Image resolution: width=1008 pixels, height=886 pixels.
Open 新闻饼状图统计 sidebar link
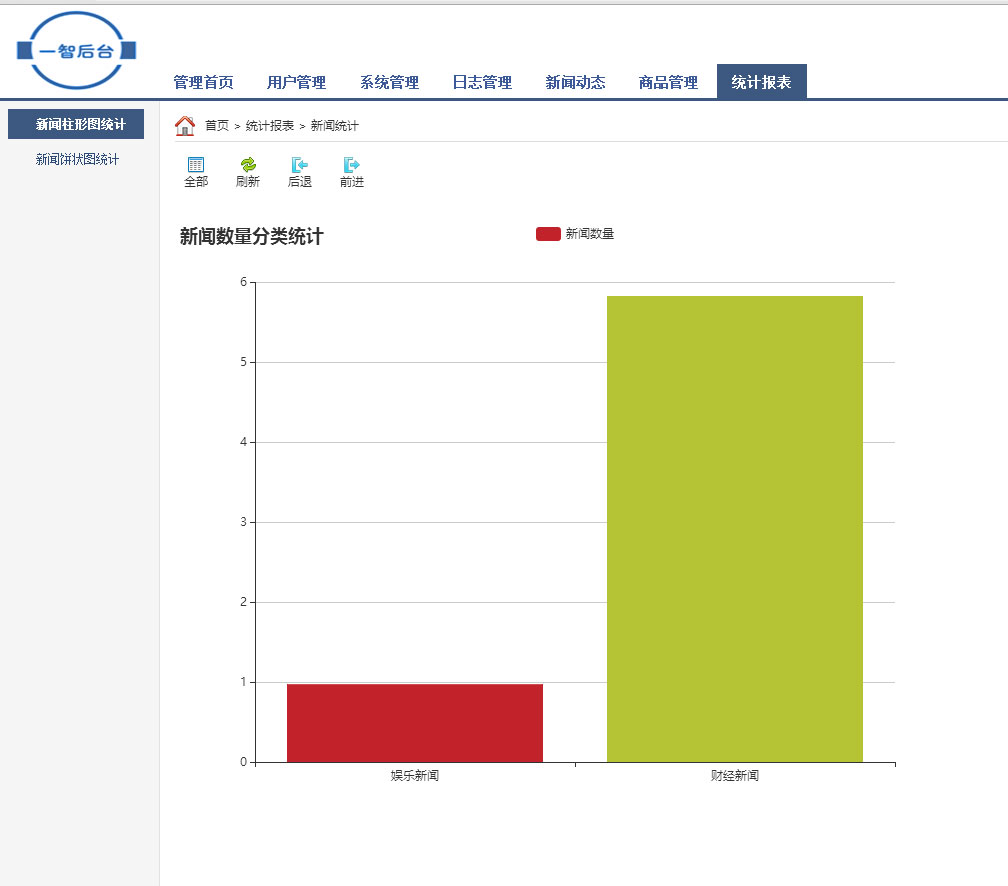point(77,160)
